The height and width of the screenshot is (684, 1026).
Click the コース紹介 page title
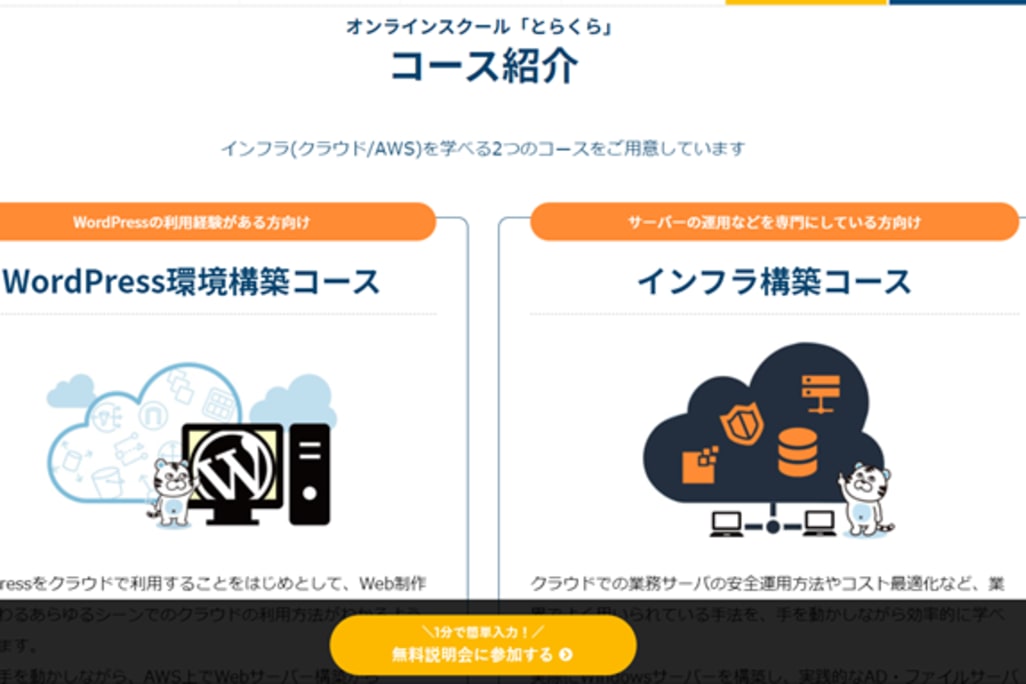click(484, 66)
